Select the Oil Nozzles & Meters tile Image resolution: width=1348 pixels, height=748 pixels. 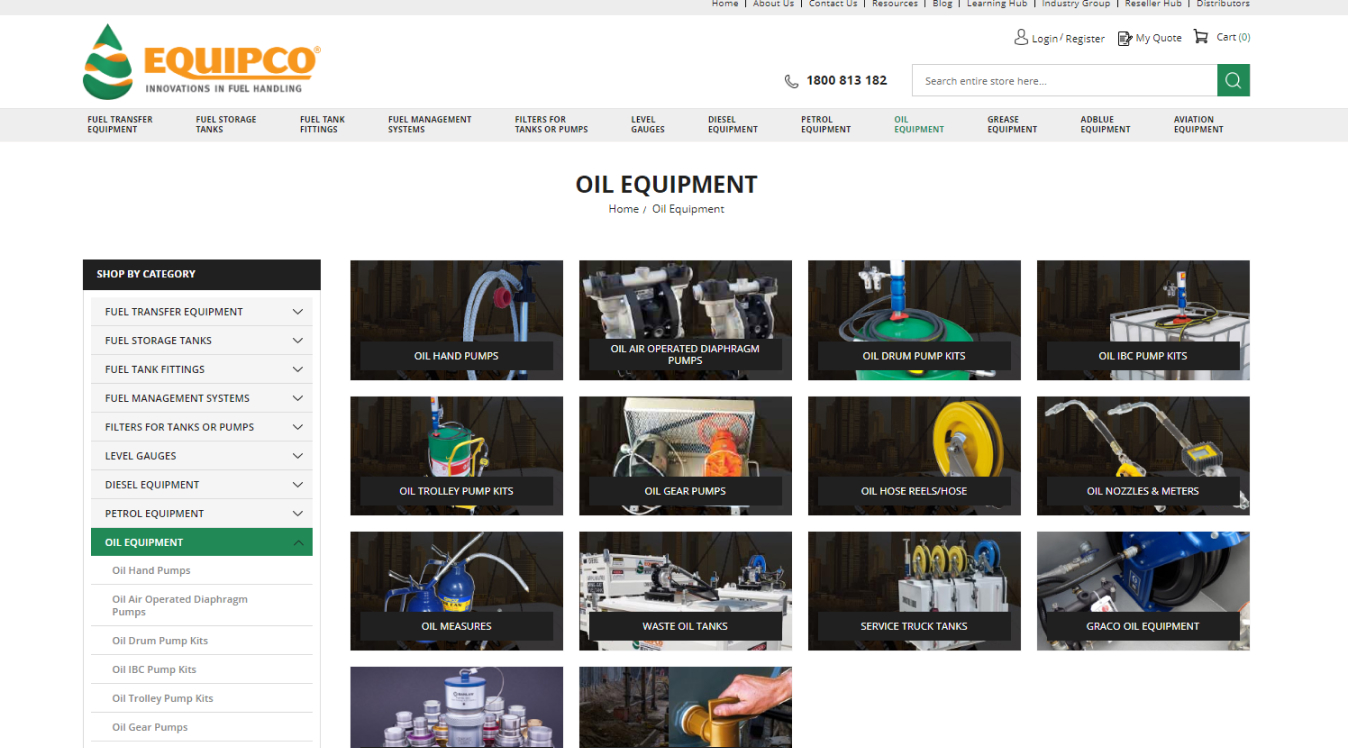pos(1143,456)
